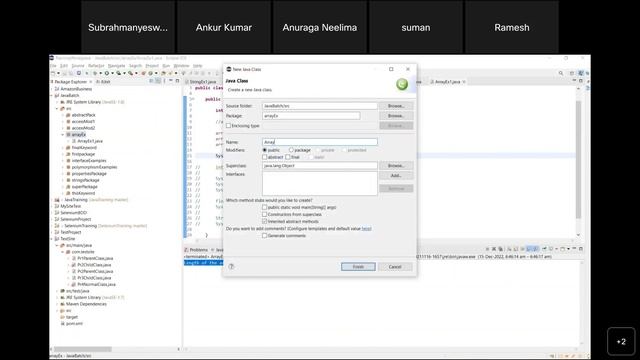The height and width of the screenshot is (360, 640).
Task: Click the empty Interfaces list box
Action: coord(320,183)
